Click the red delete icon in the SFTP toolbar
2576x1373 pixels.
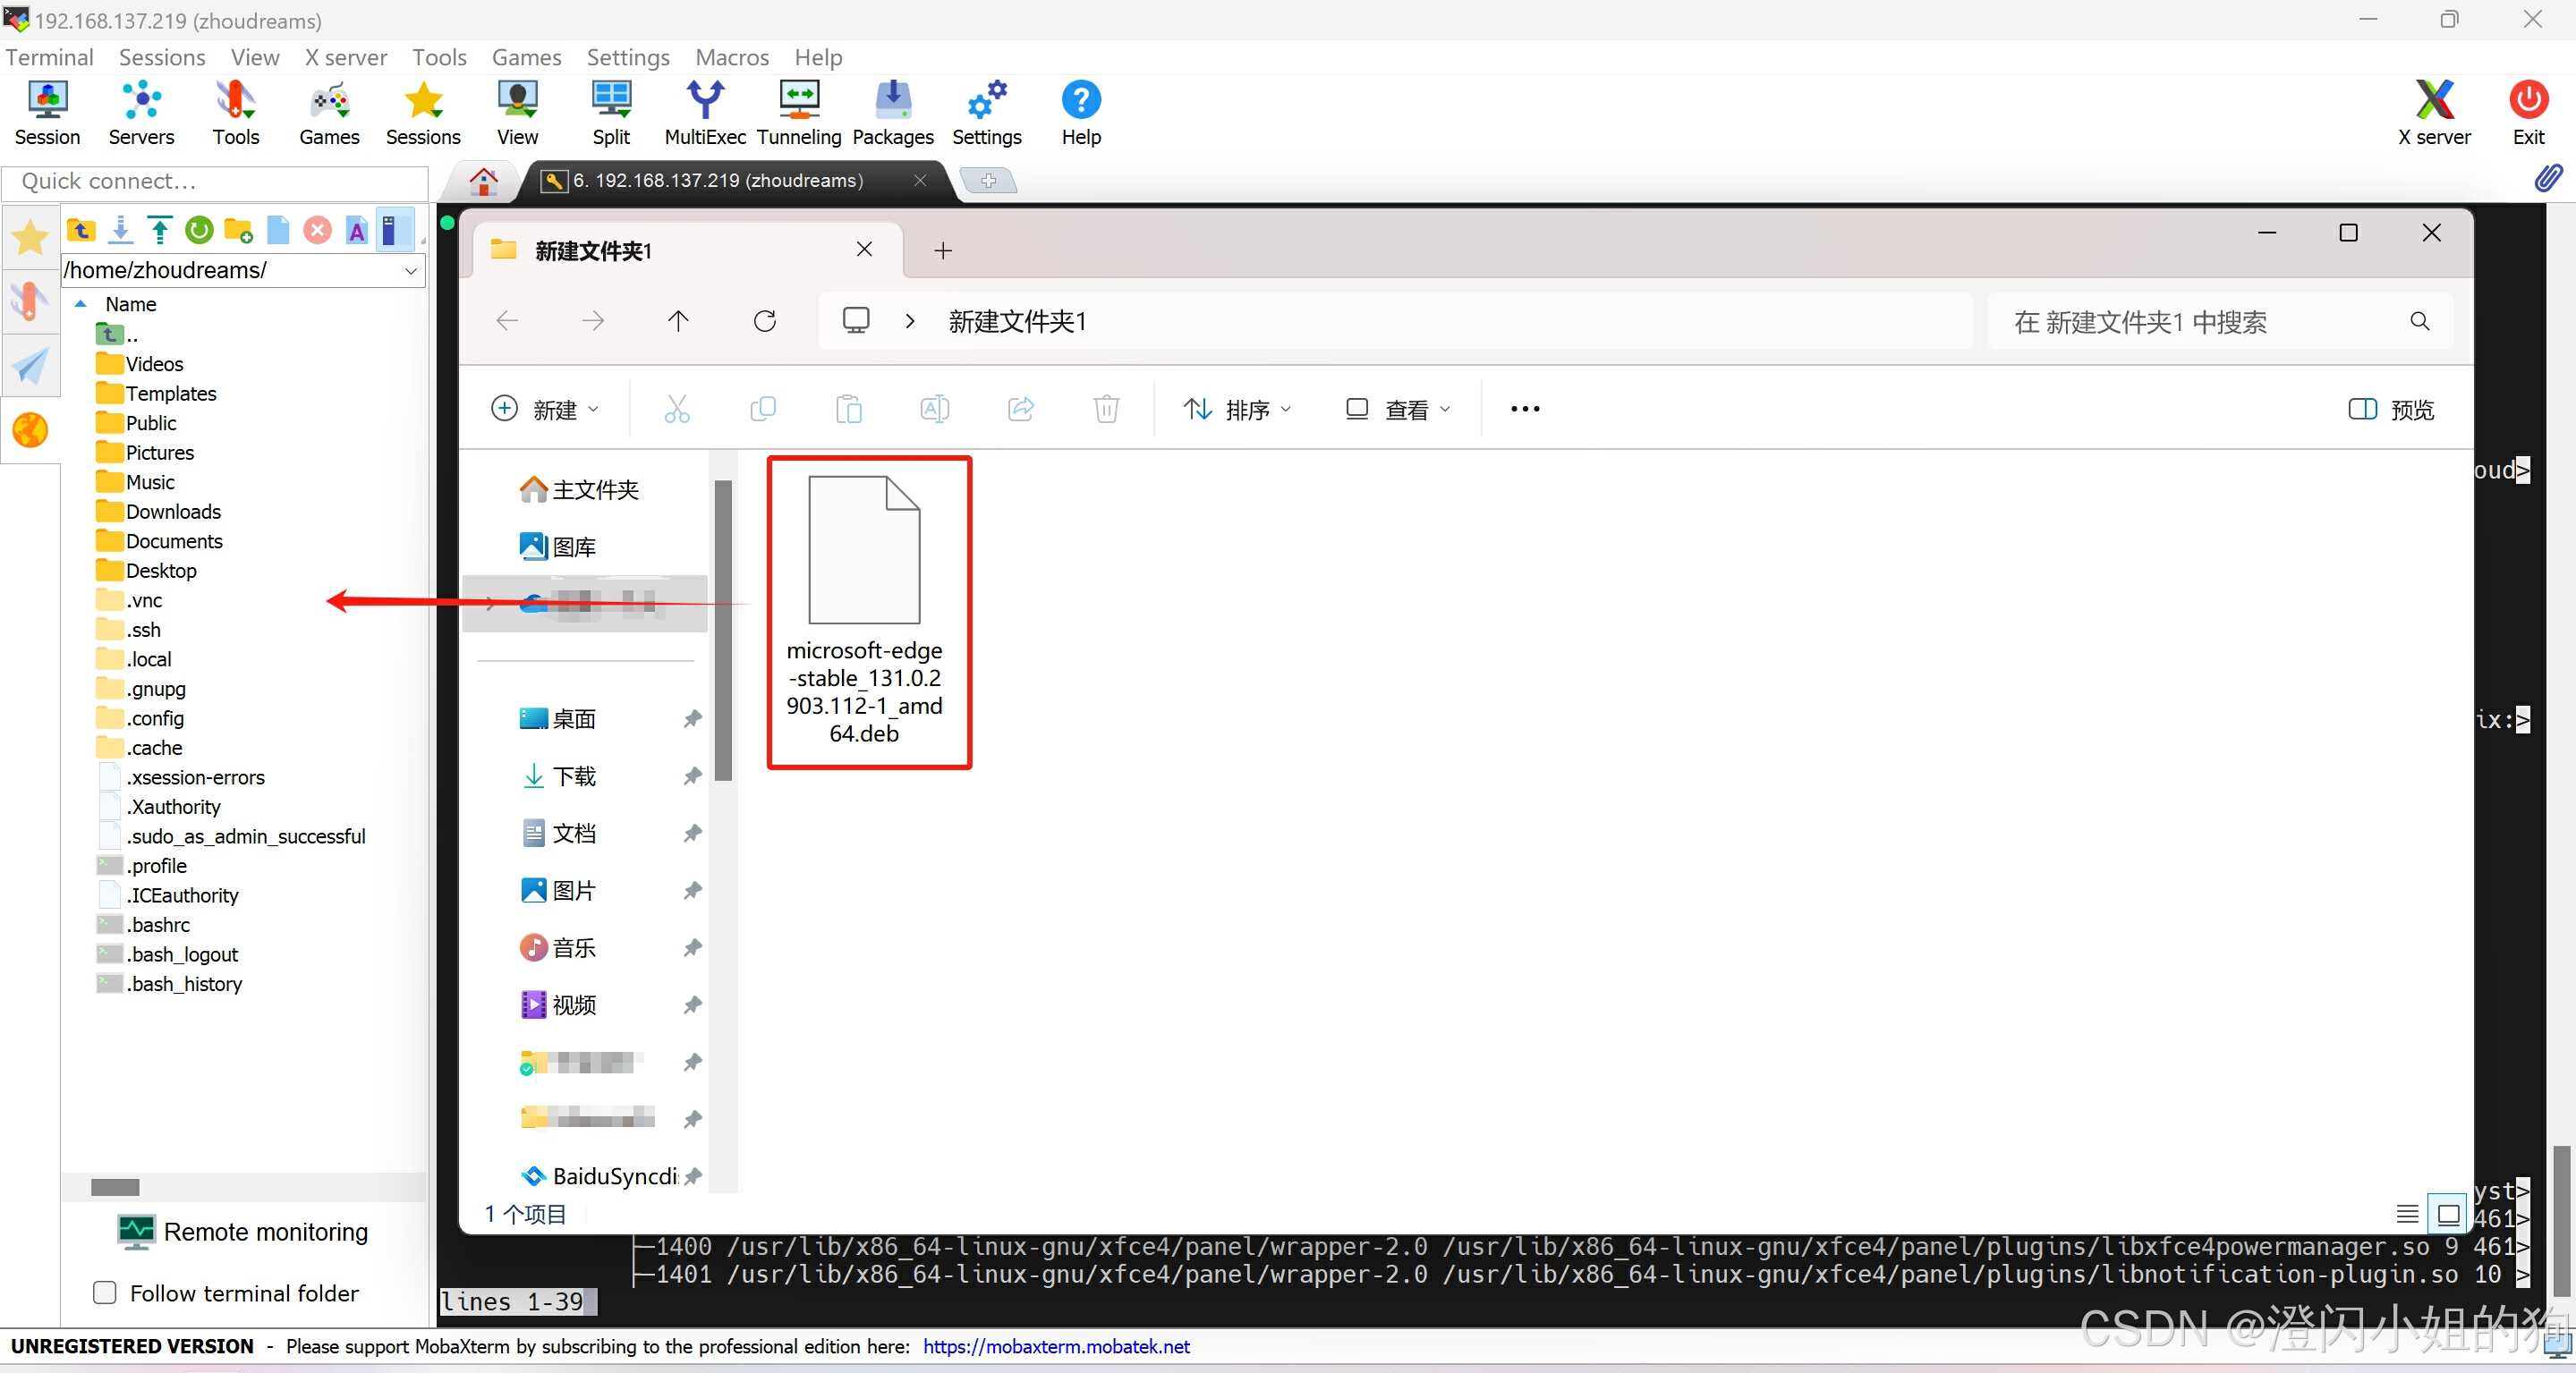coord(317,231)
